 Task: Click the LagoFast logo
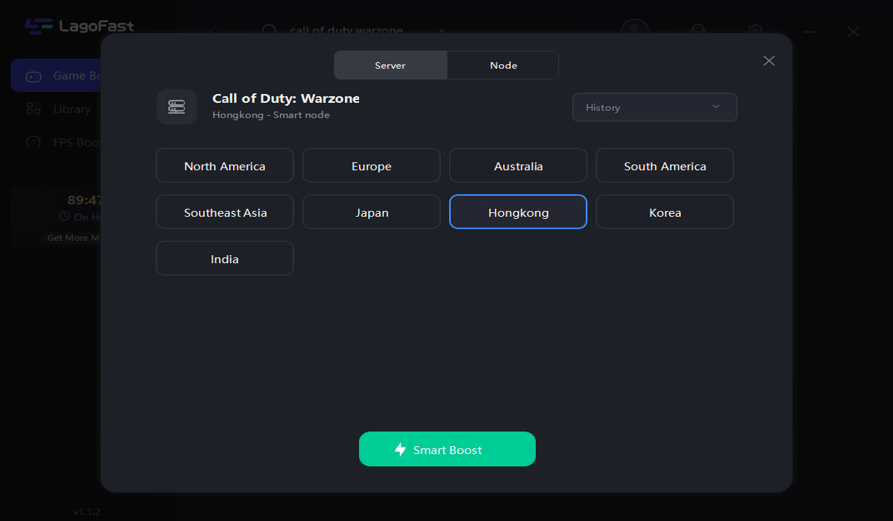tap(40, 27)
